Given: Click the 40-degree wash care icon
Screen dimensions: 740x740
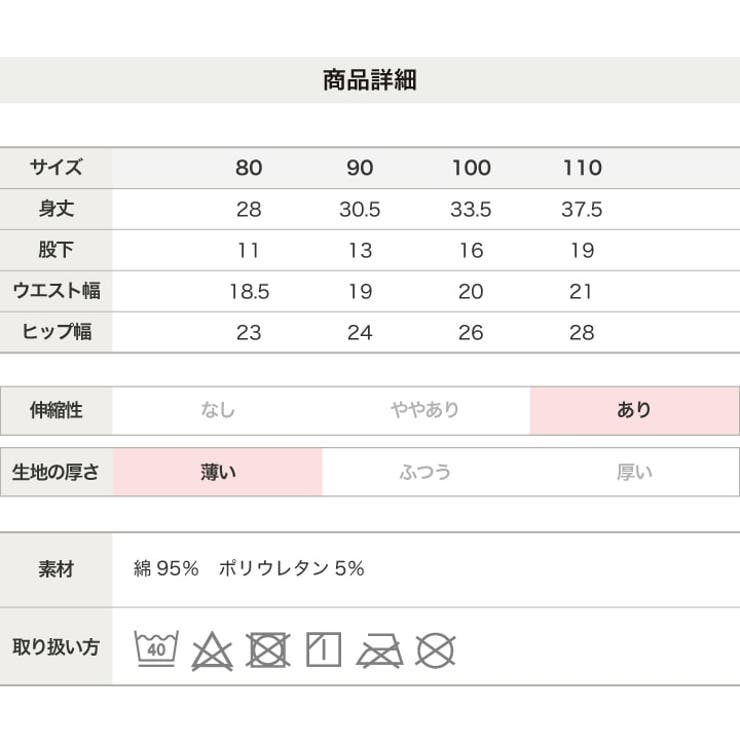Looking at the screenshot, I should tap(156, 648).
